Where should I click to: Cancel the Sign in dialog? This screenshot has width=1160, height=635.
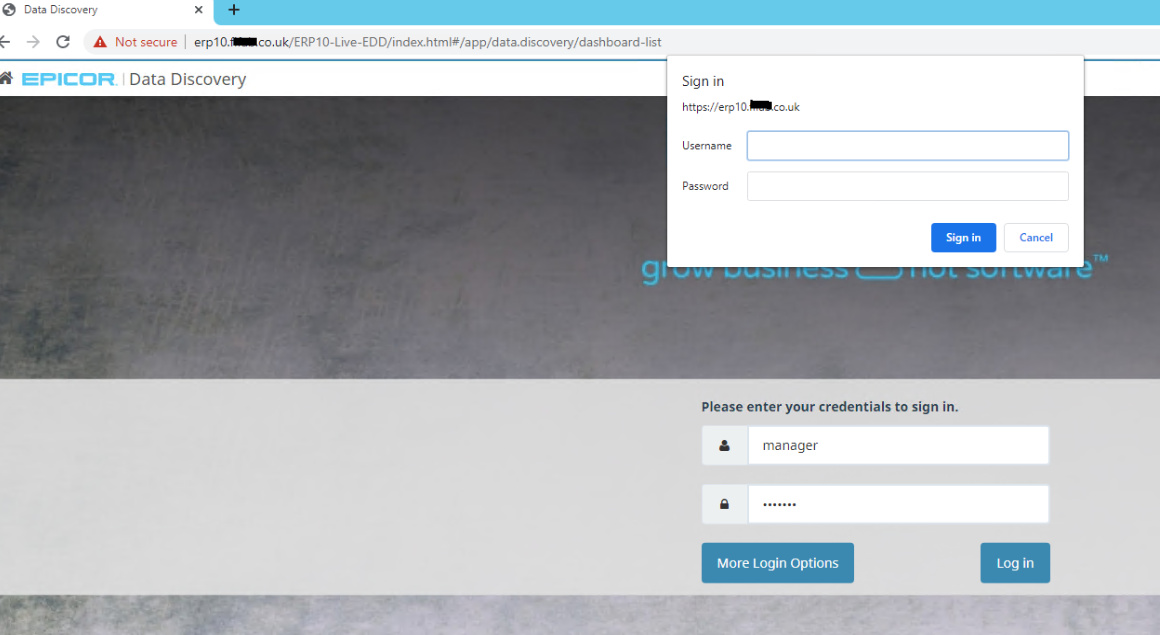pyautogui.click(x=1036, y=238)
